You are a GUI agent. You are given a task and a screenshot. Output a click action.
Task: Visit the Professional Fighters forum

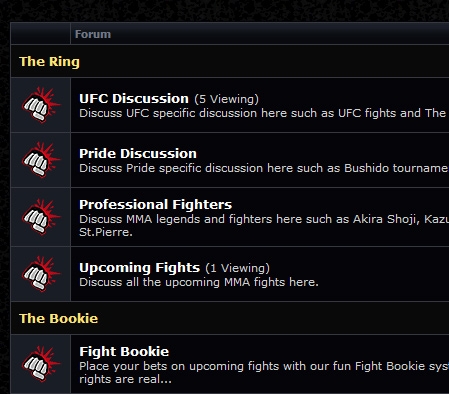156,205
